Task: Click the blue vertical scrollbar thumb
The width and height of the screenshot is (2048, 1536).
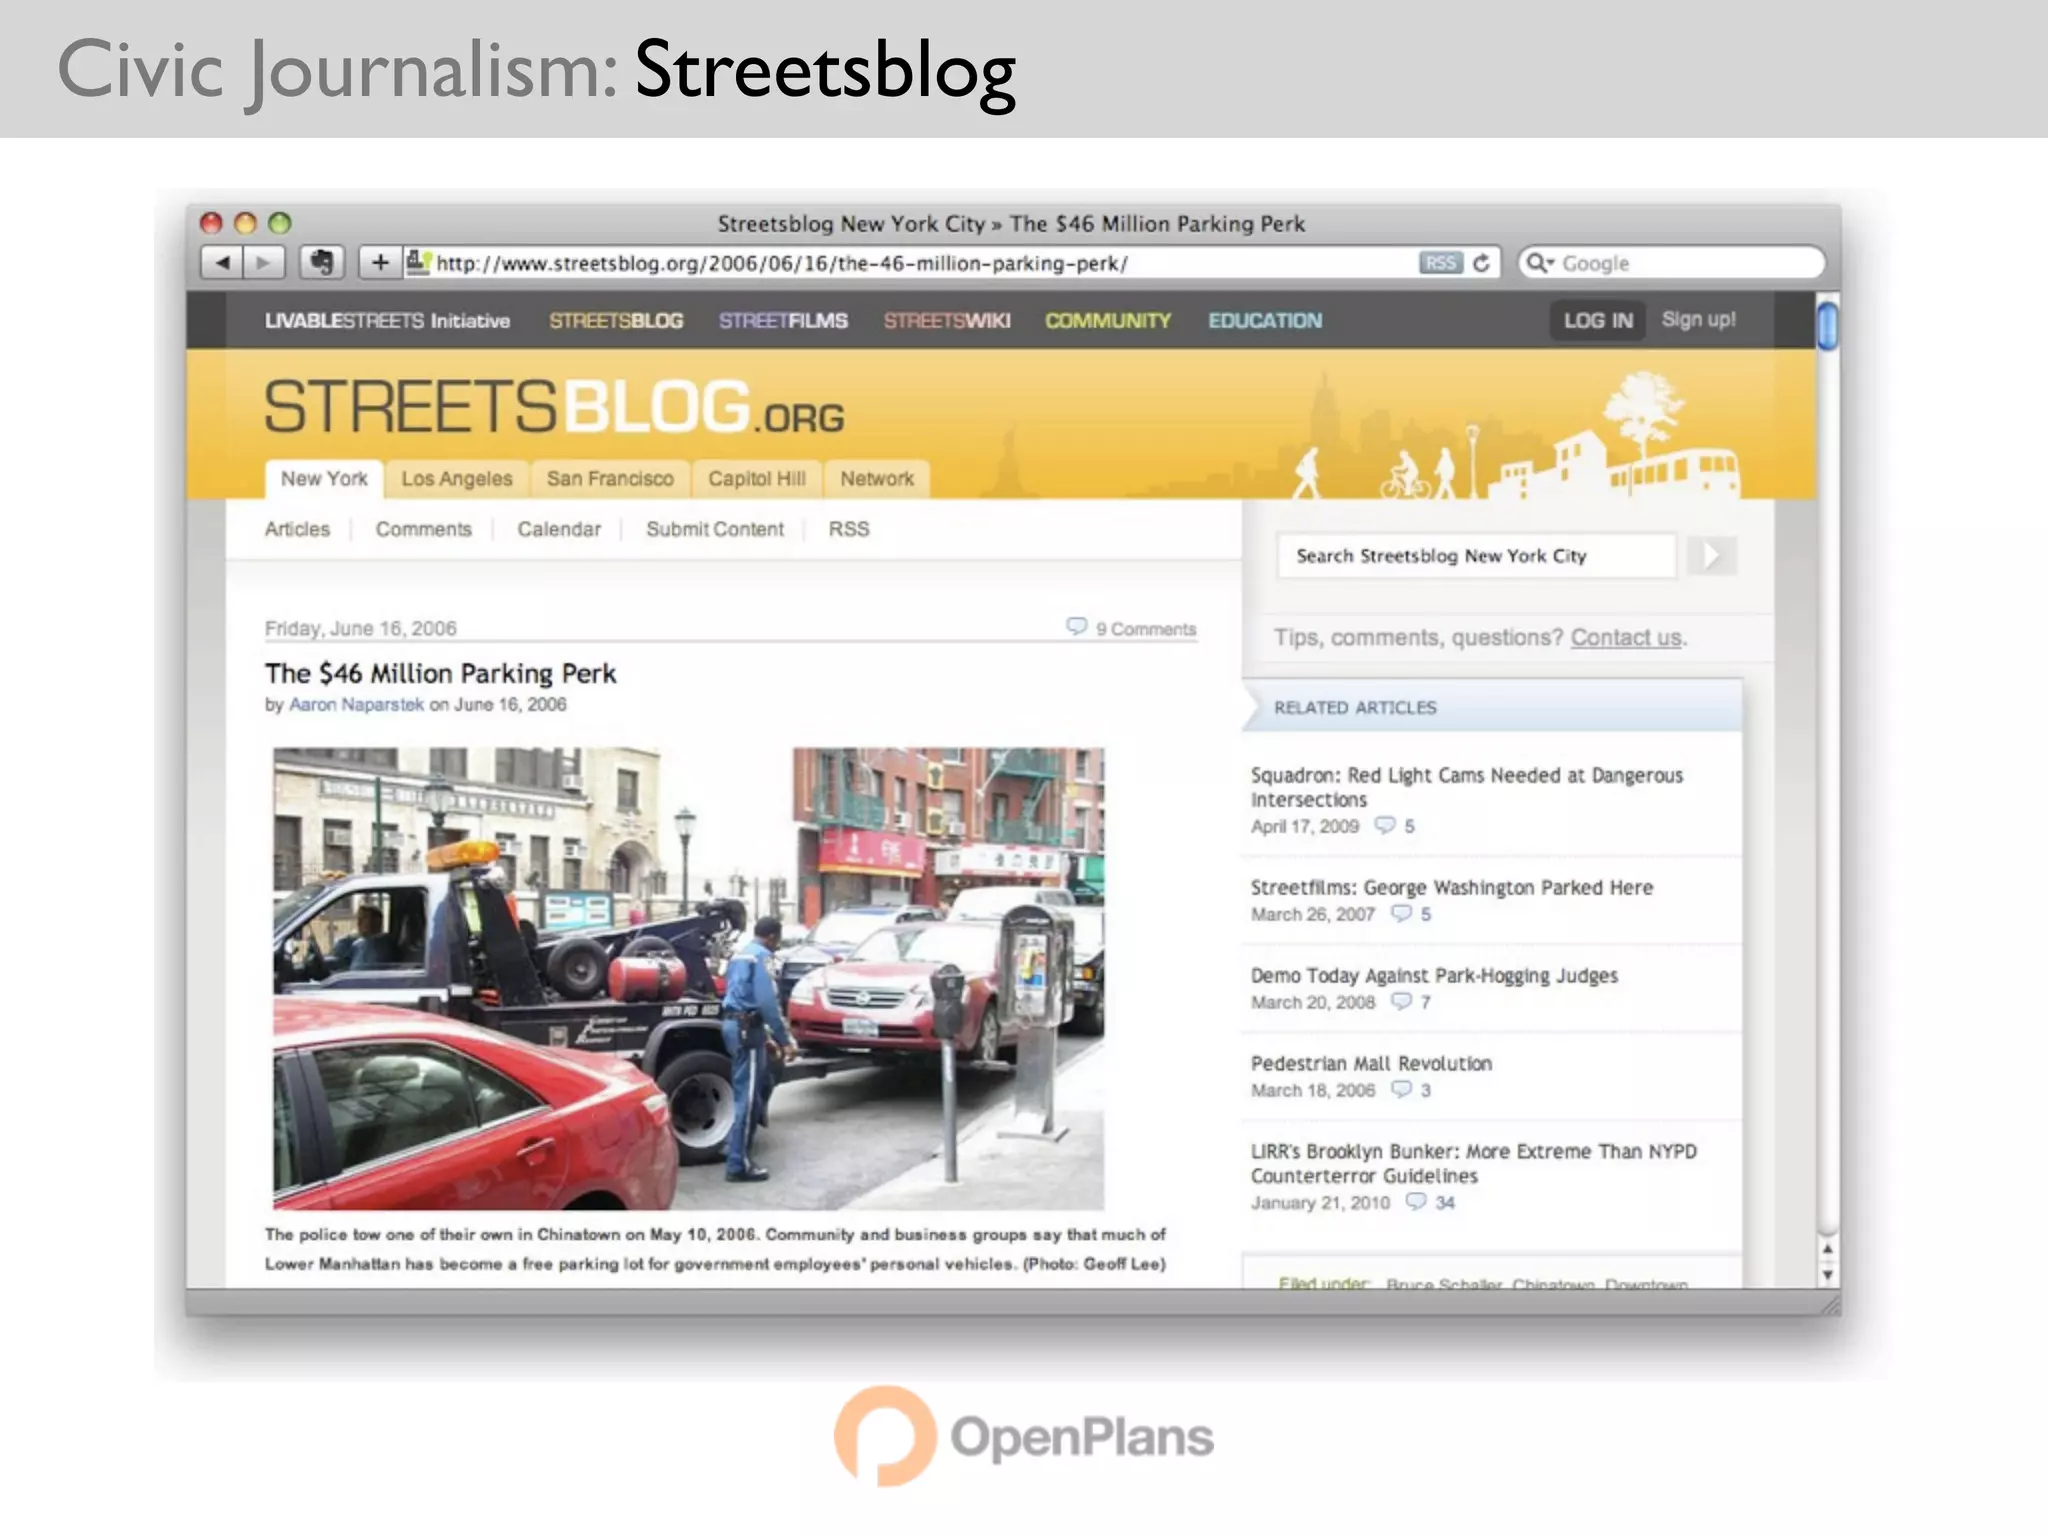Action: click(x=1827, y=326)
